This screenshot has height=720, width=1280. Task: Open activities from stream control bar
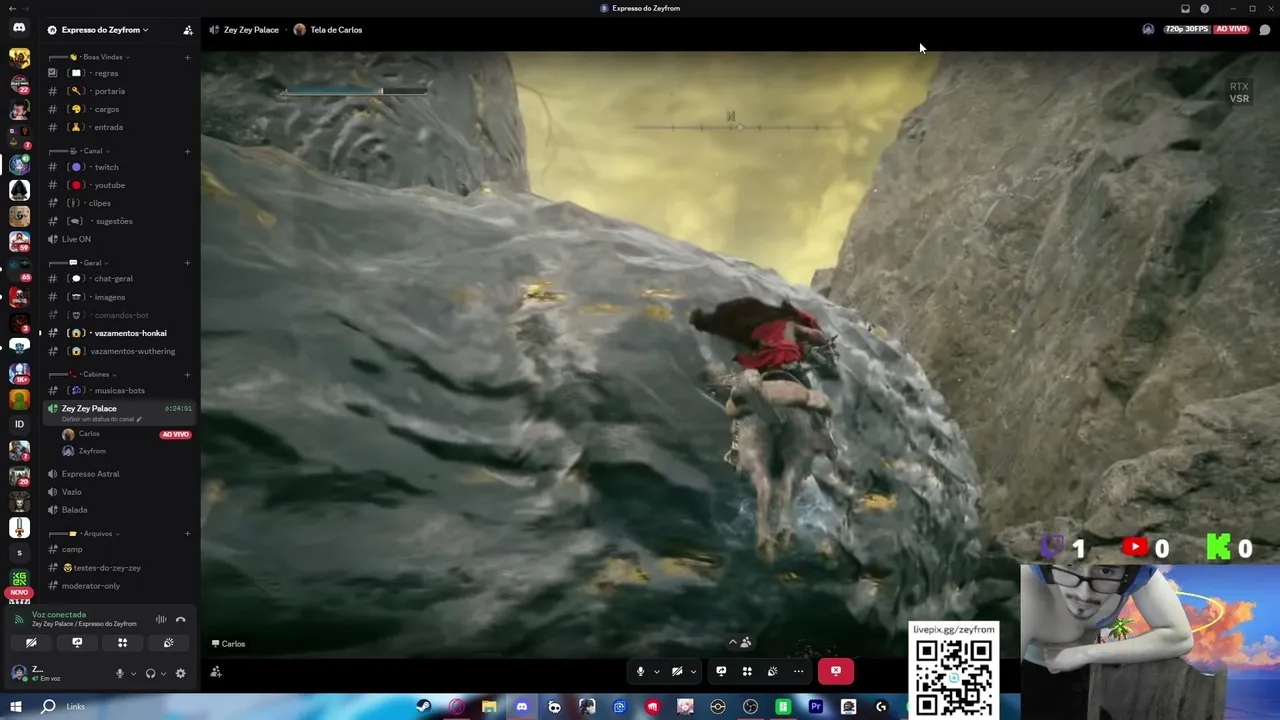(747, 671)
